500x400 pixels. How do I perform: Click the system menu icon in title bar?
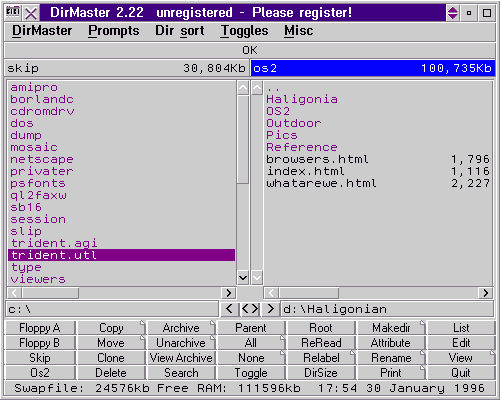click(x=13, y=13)
